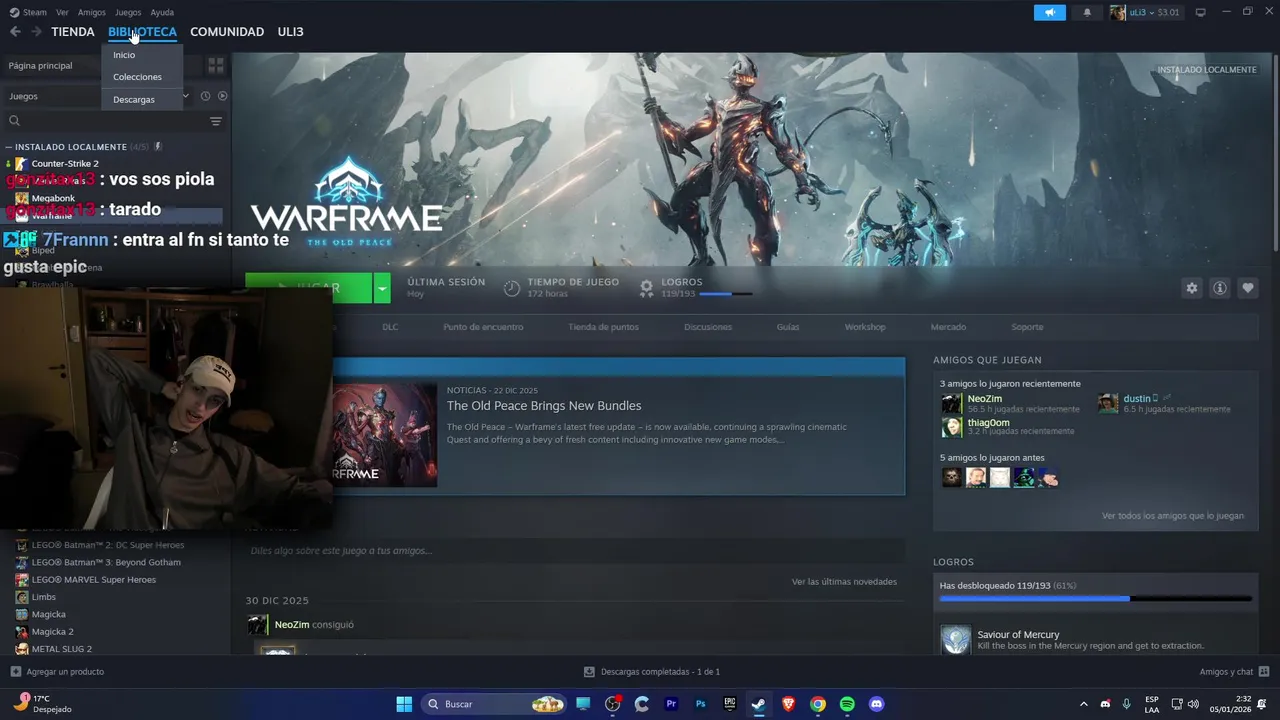Open Amigos y chat
The height and width of the screenshot is (720, 1280).
click(x=1234, y=672)
